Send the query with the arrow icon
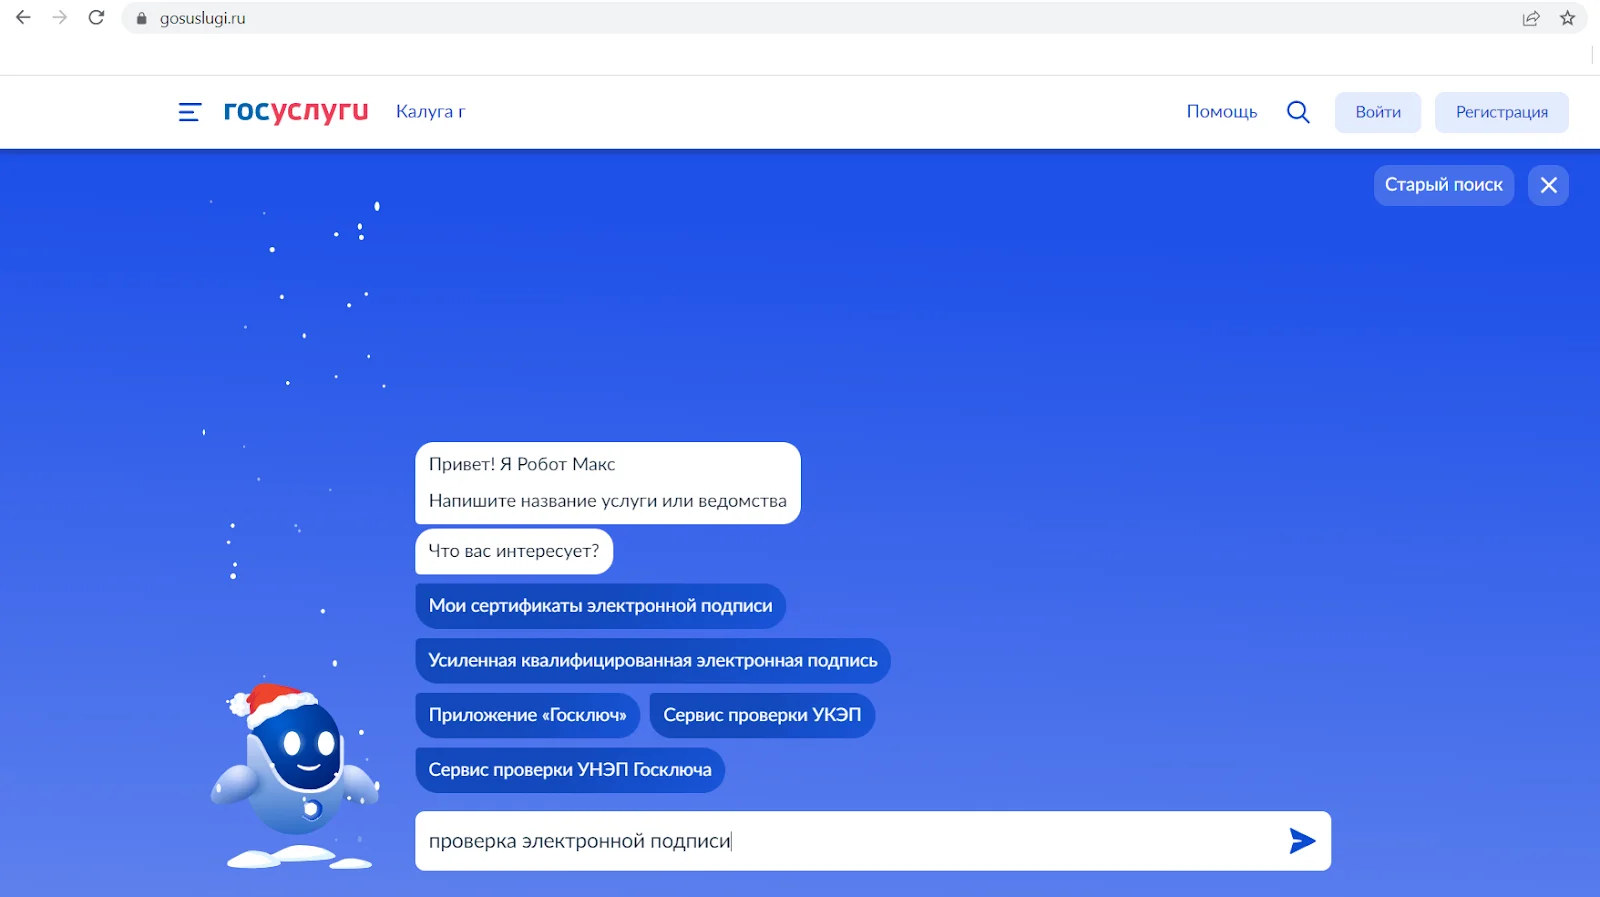Screen dimensions: 1600x897 (x=1302, y=841)
